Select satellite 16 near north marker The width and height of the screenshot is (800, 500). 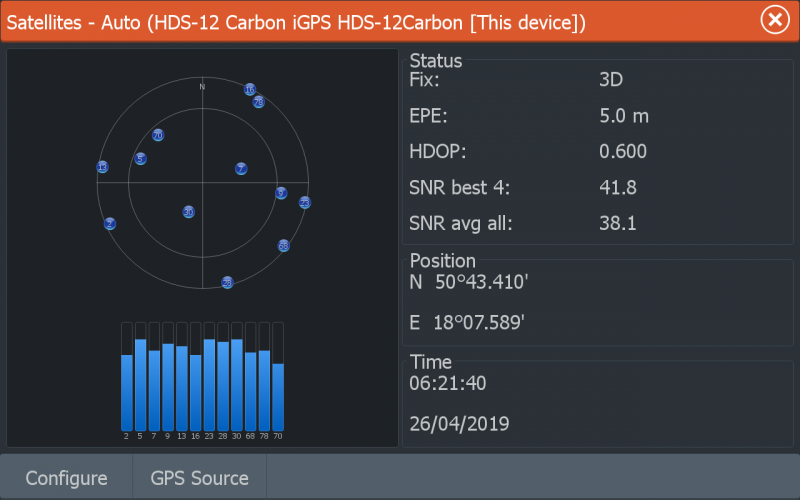[x=250, y=89]
